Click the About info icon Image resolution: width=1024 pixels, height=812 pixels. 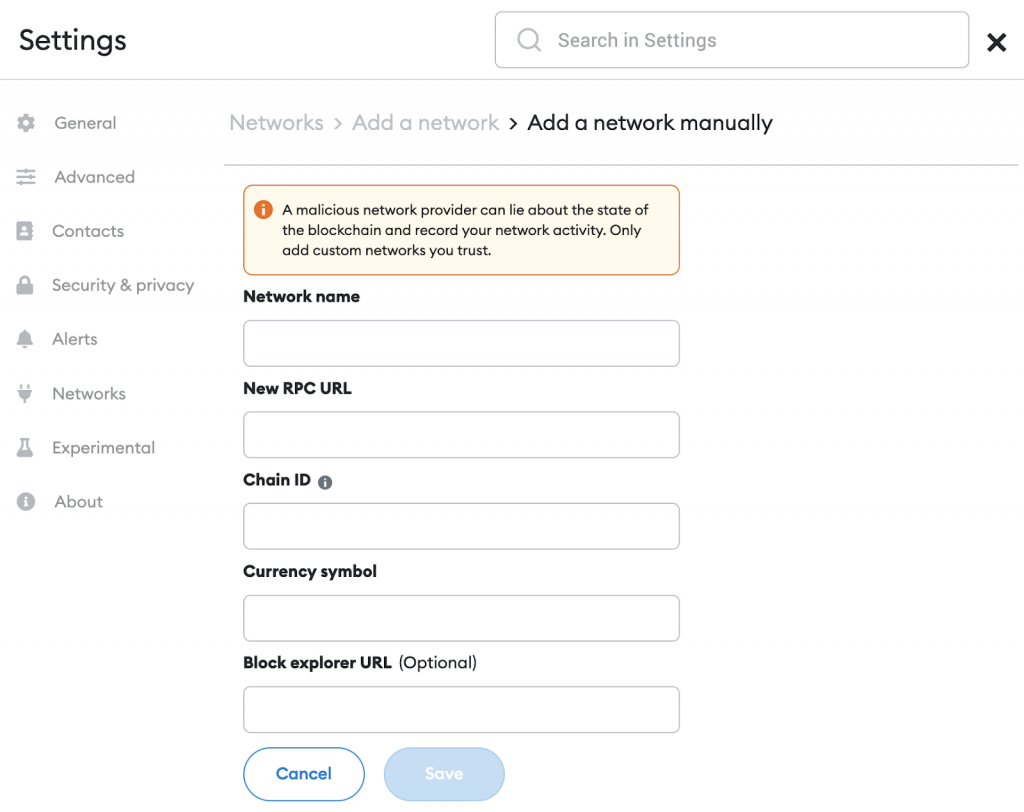point(25,501)
